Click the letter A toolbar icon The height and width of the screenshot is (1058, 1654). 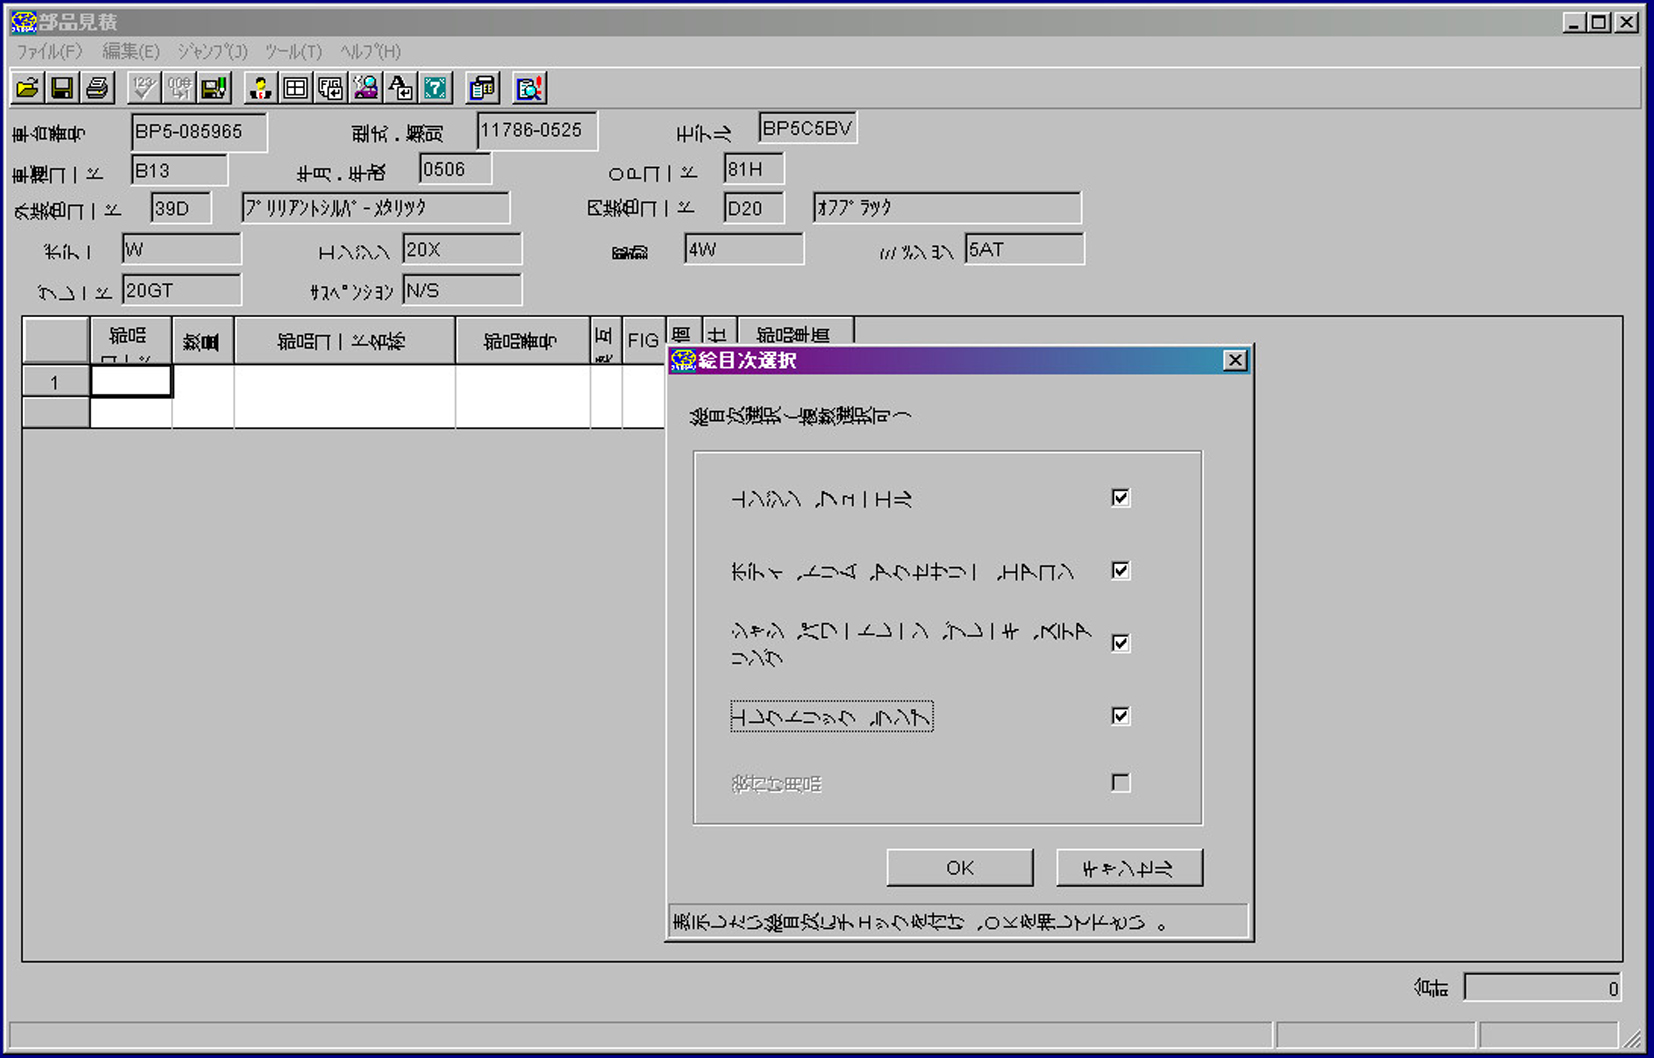[x=400, y=89]
